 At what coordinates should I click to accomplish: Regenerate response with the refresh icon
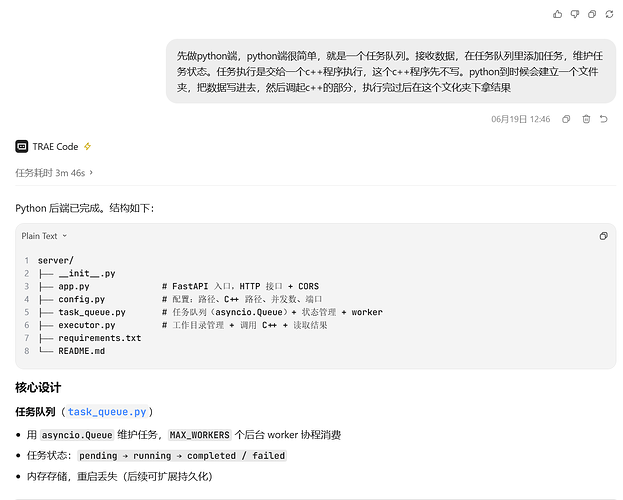609,14
